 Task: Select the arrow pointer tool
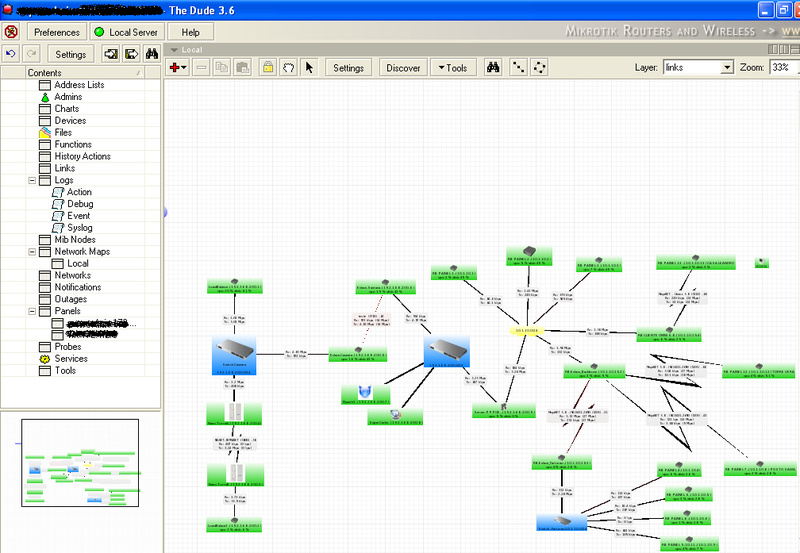point(309,67)
